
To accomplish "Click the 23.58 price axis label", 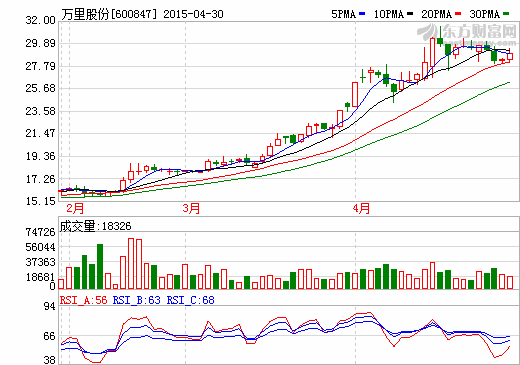I will click(40, 111).
